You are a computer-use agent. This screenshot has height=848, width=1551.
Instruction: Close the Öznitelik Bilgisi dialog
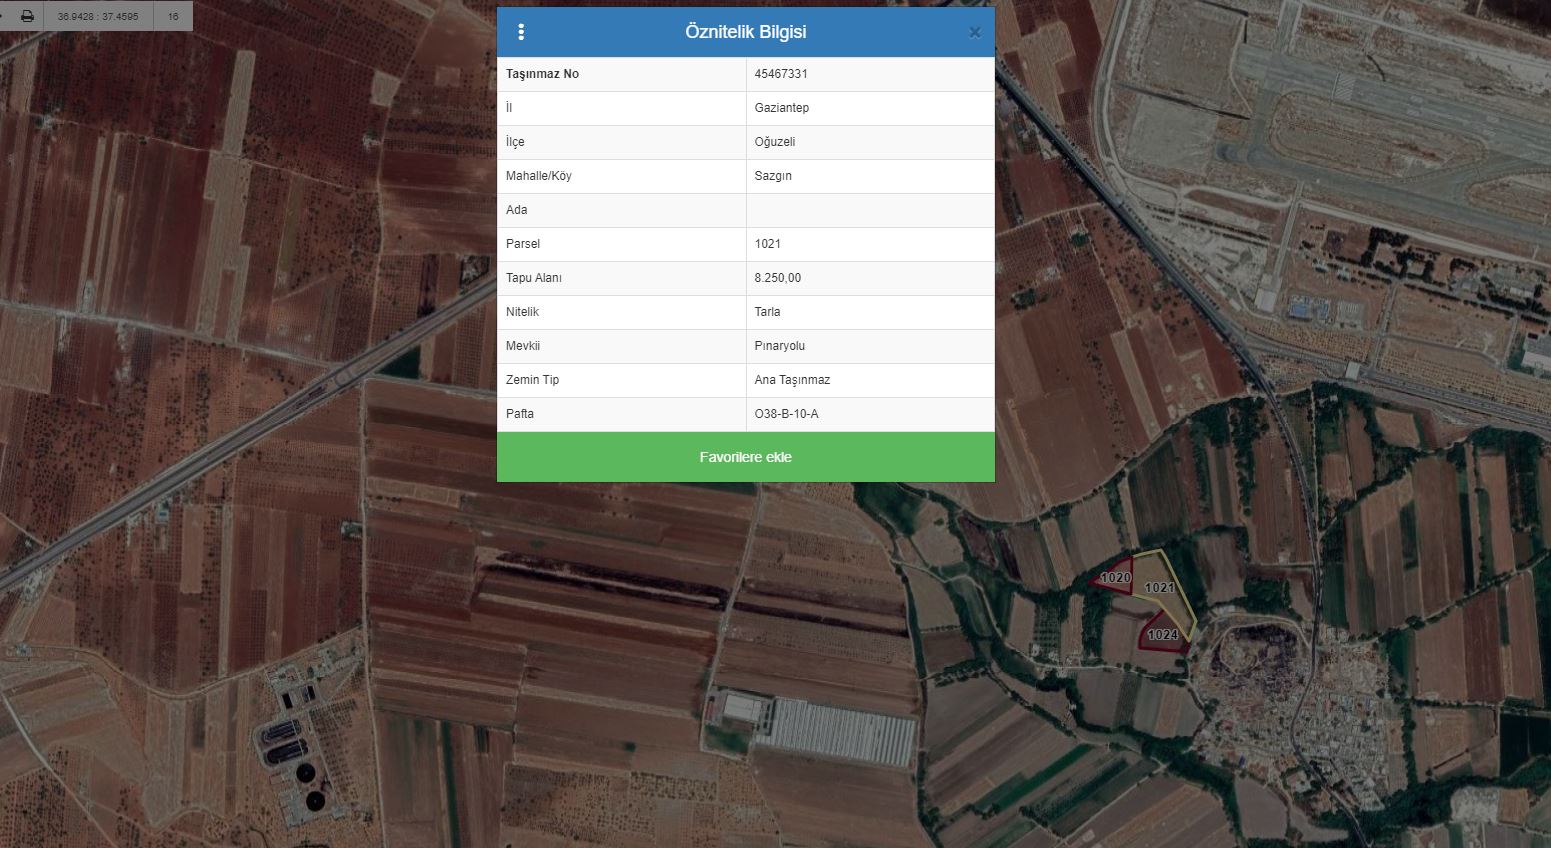pos(974,33)
